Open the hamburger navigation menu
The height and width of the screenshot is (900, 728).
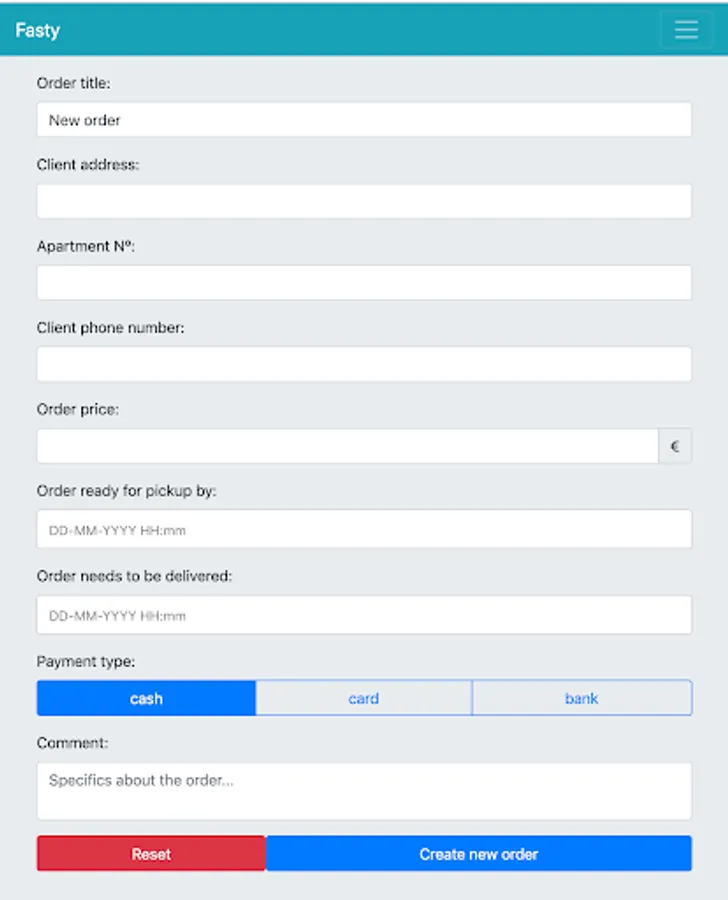pyautogui.click(x=686, y=30)
